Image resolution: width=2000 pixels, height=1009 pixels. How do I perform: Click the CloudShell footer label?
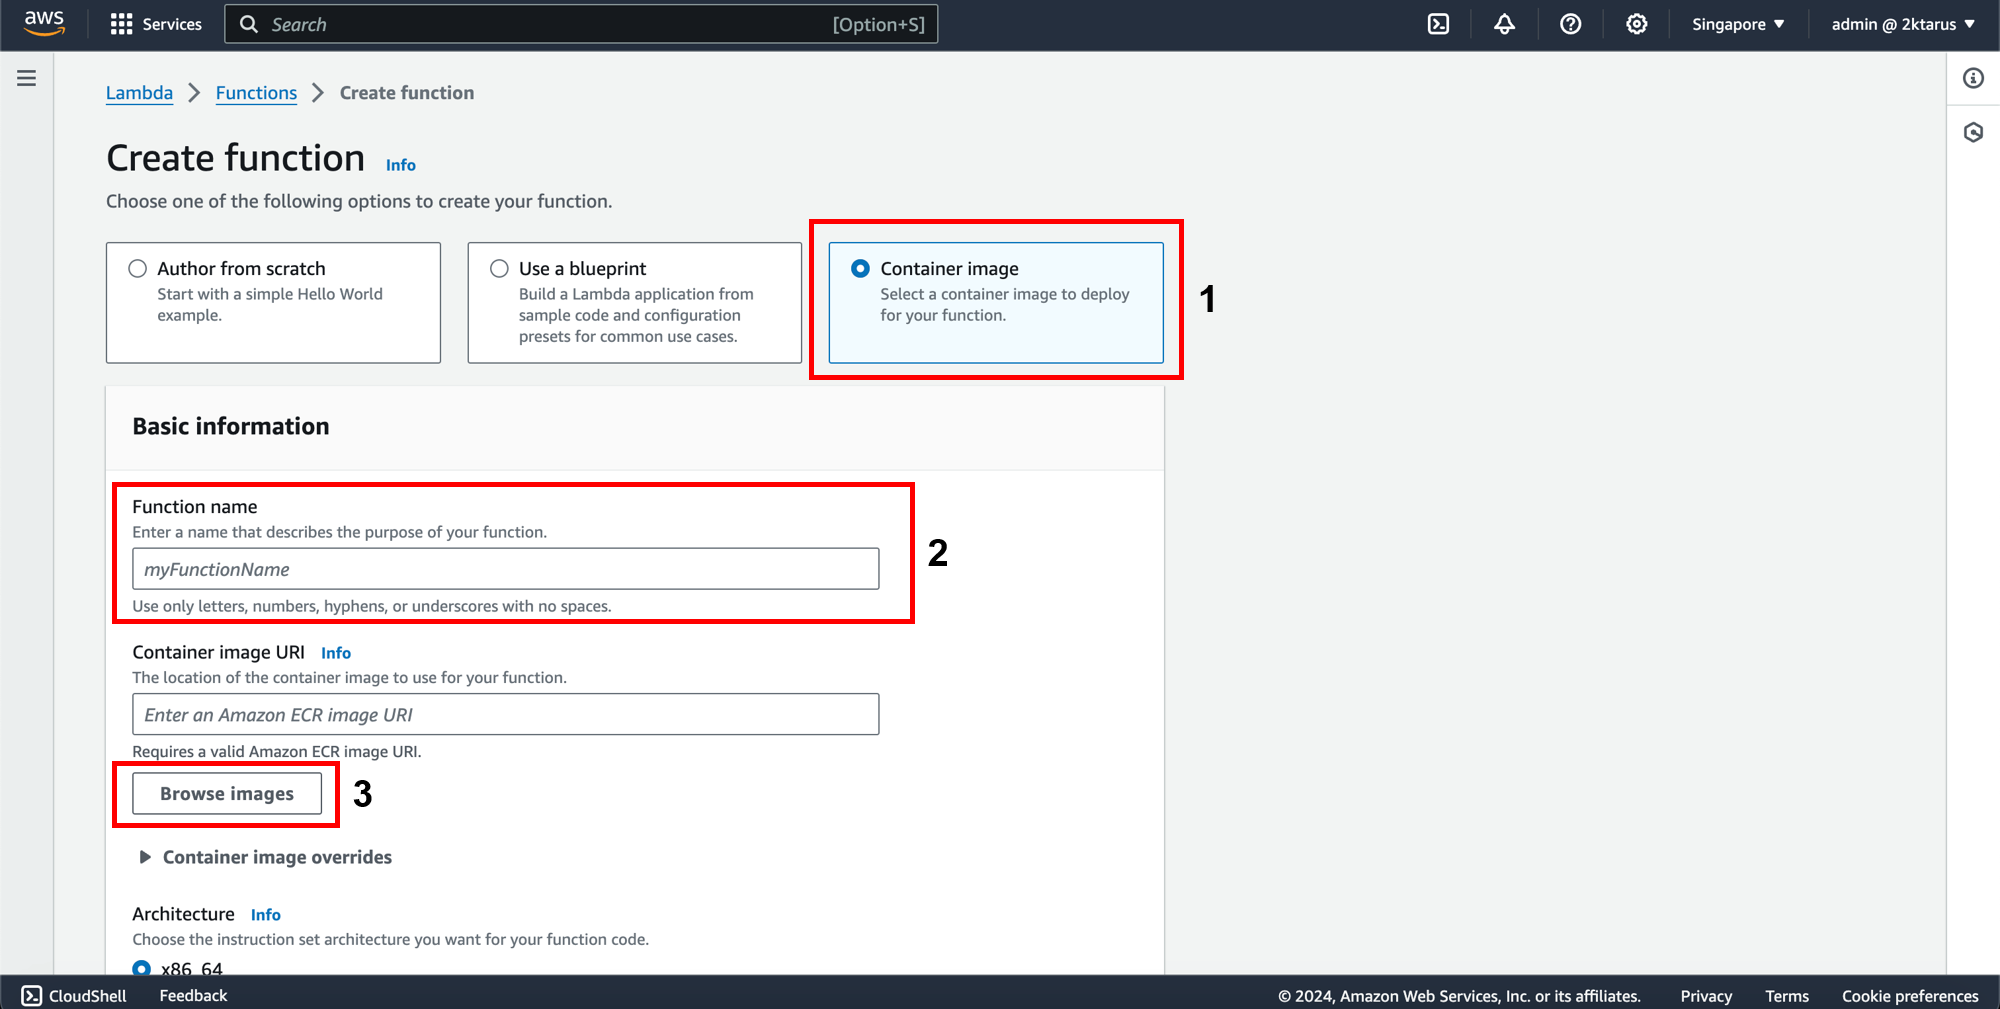tap(88, 996)
